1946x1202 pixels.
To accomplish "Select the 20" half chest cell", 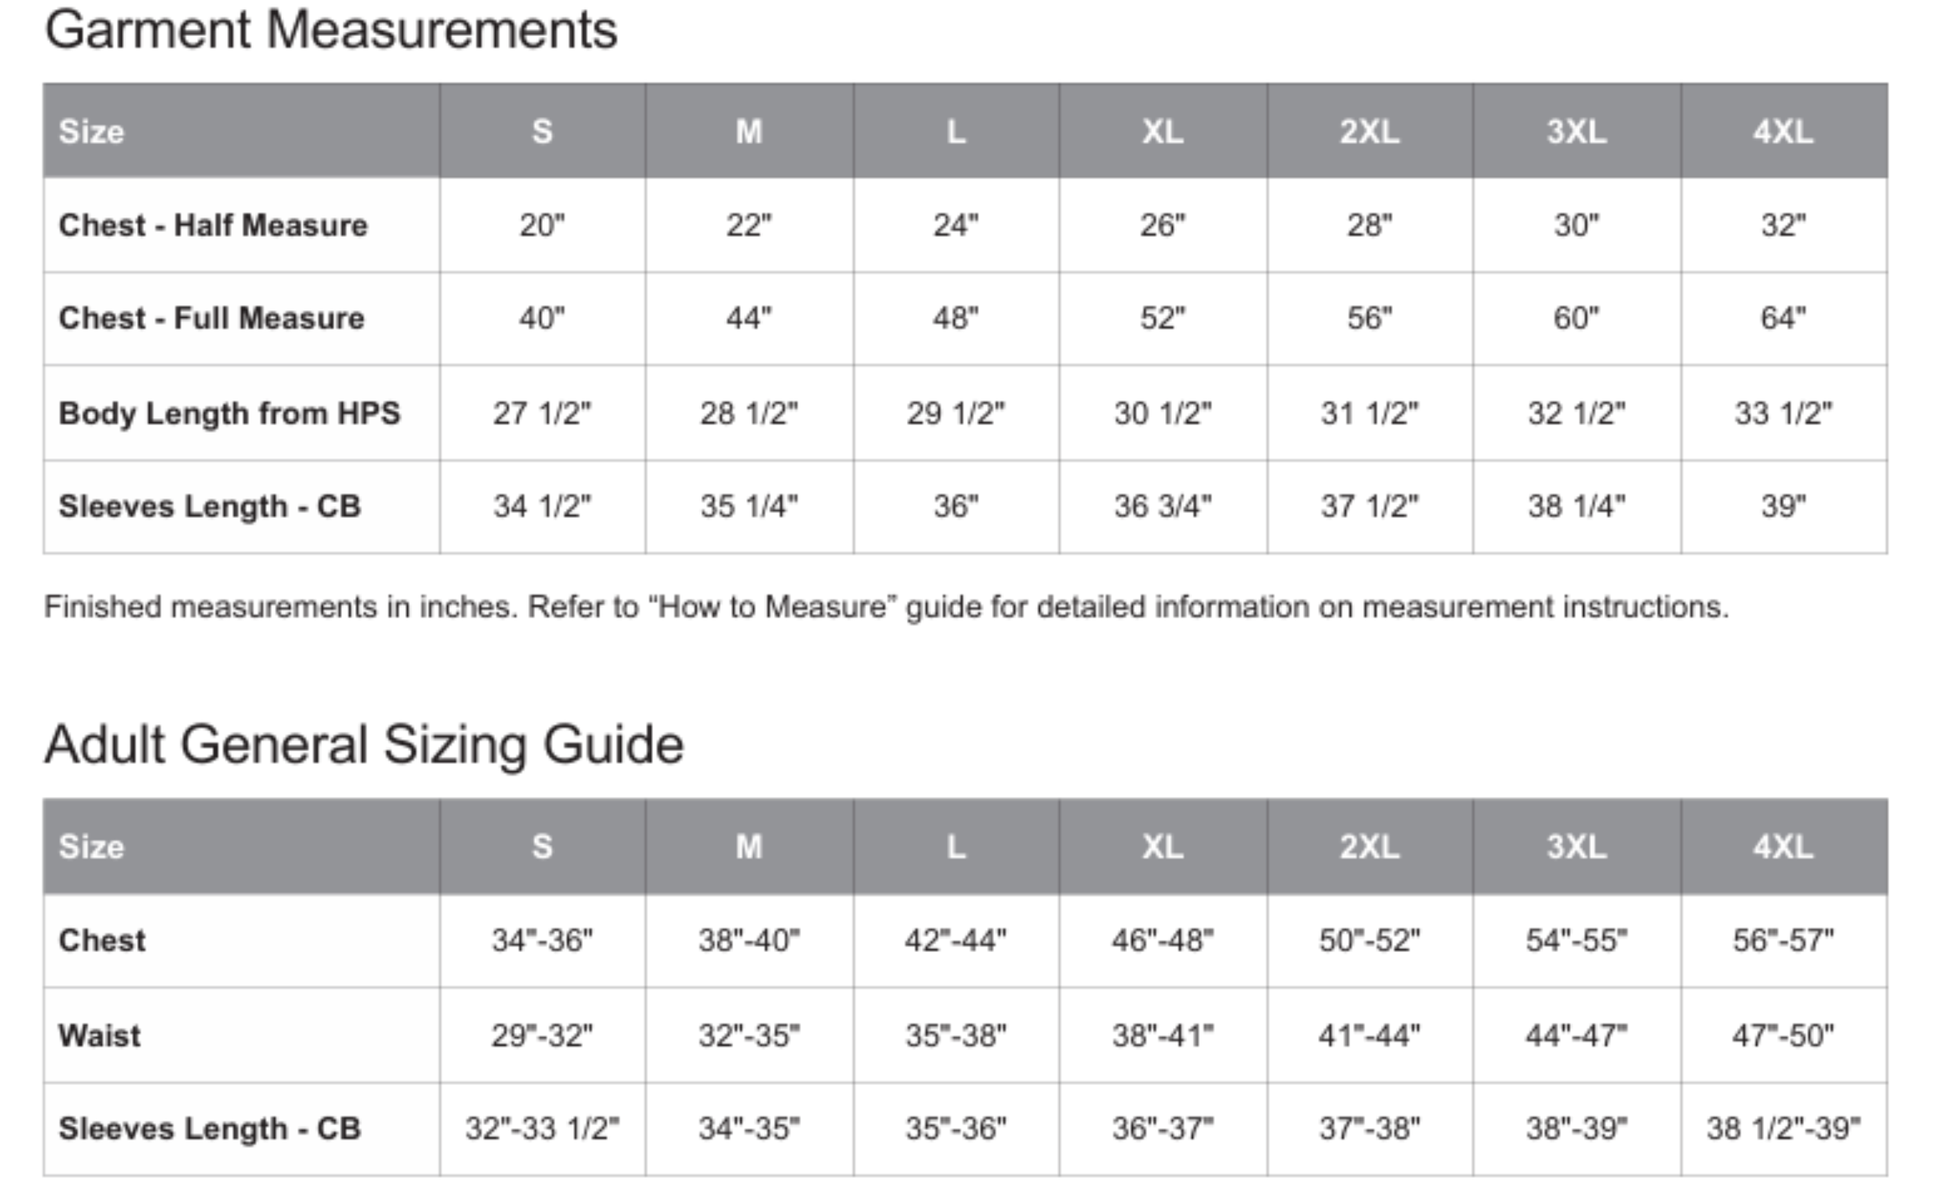I will [542, 226].
